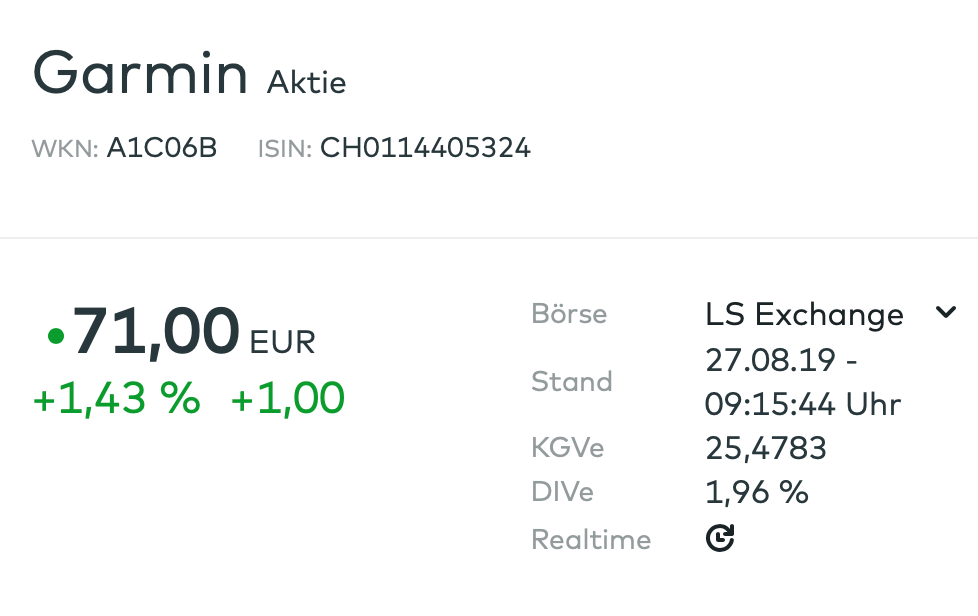Click the ISIN number CH0114405324

point(425,149)
